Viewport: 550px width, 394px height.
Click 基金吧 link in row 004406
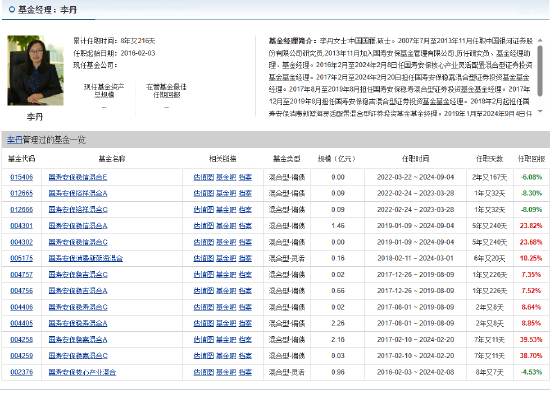coord(226,307)
